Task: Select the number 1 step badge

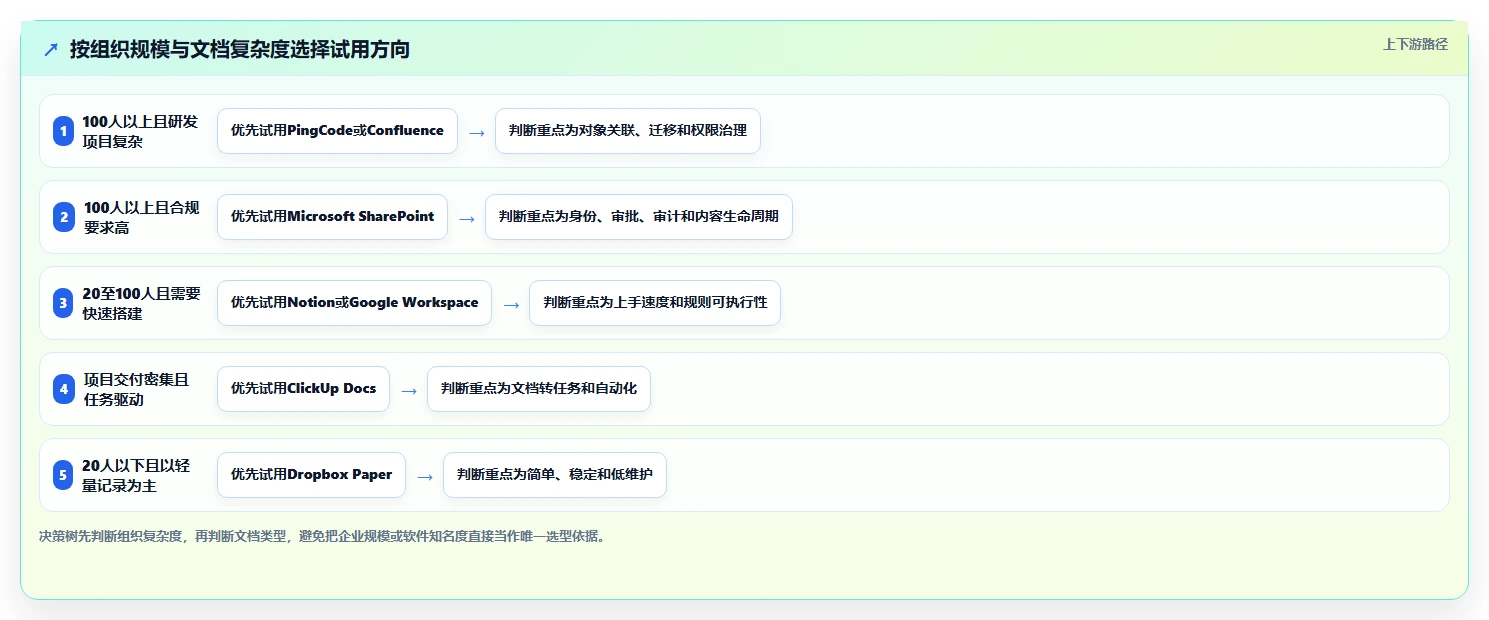Action: (64, 131)
